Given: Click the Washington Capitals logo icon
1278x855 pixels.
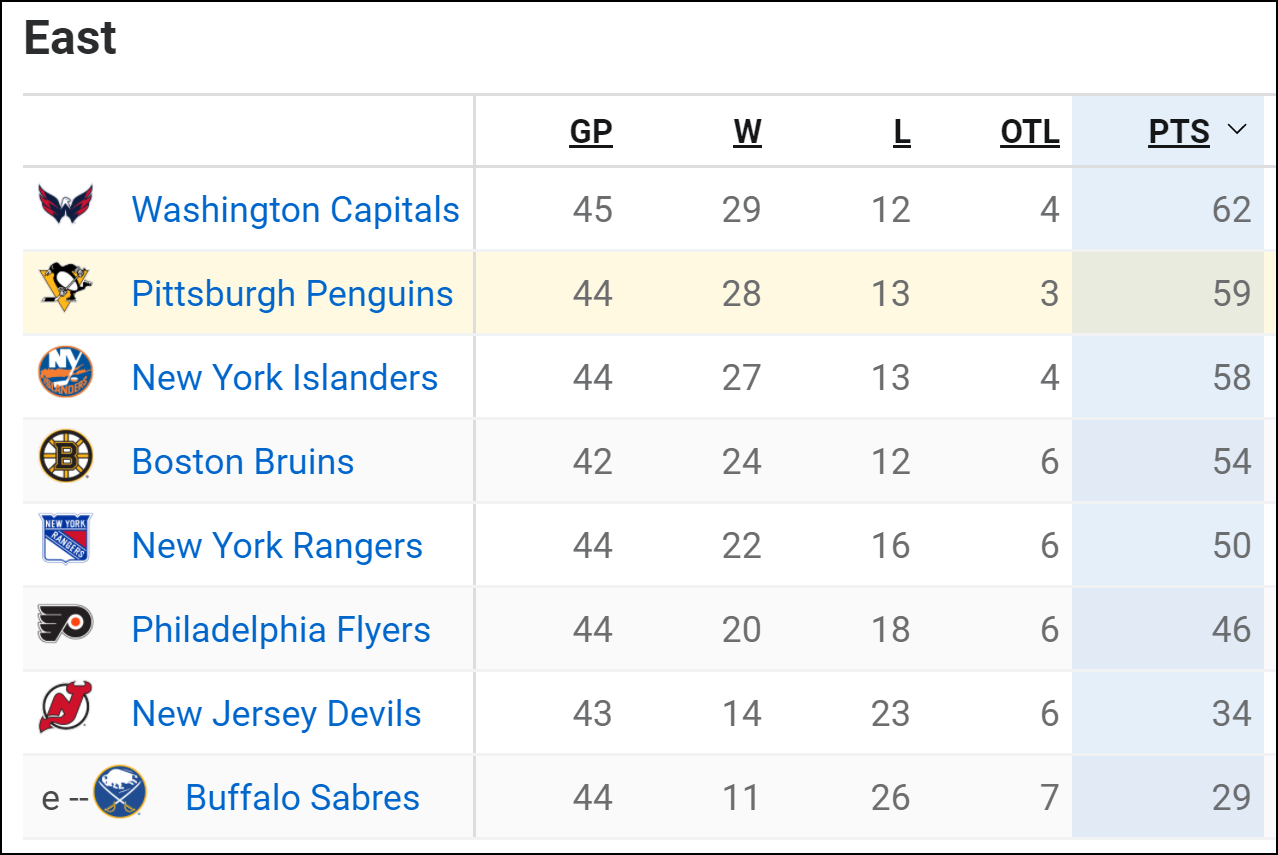Looking at the screenshot, I should tap(66, 205).
